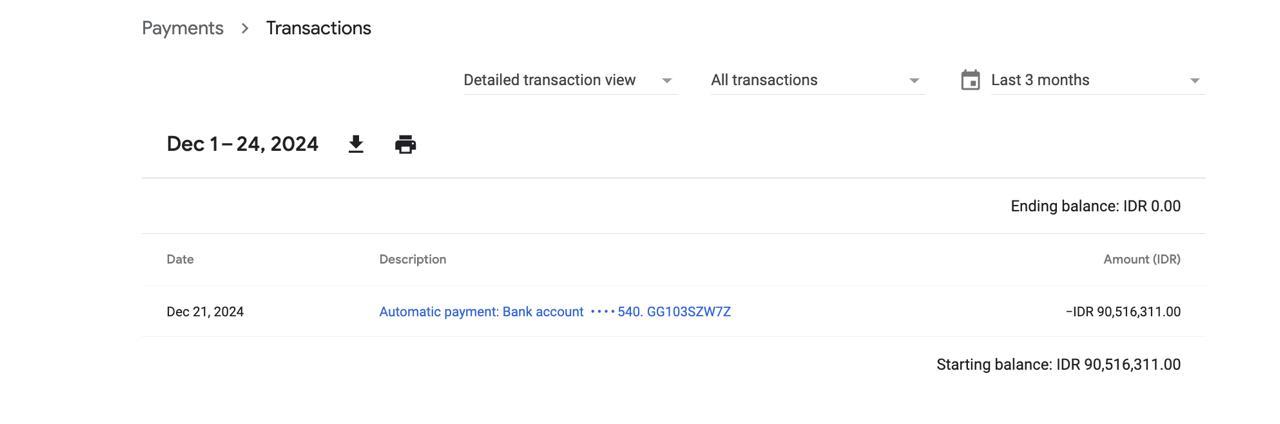Select the Dec 21, 2024 date cell
This screenshot has width=1280, height=424.
[205, 312]
